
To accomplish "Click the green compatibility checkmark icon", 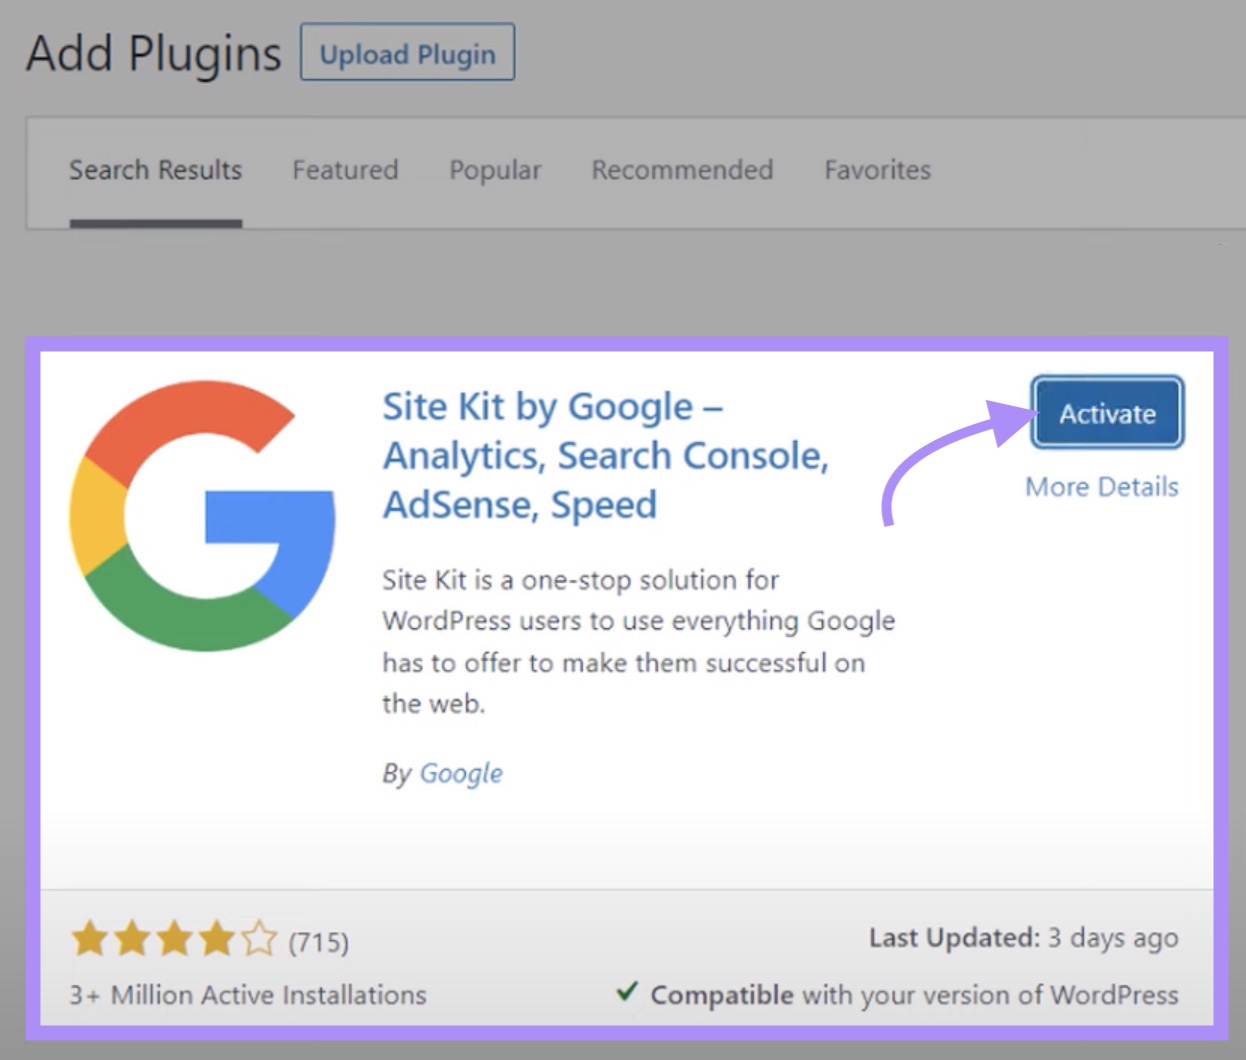I will (628, 992).
